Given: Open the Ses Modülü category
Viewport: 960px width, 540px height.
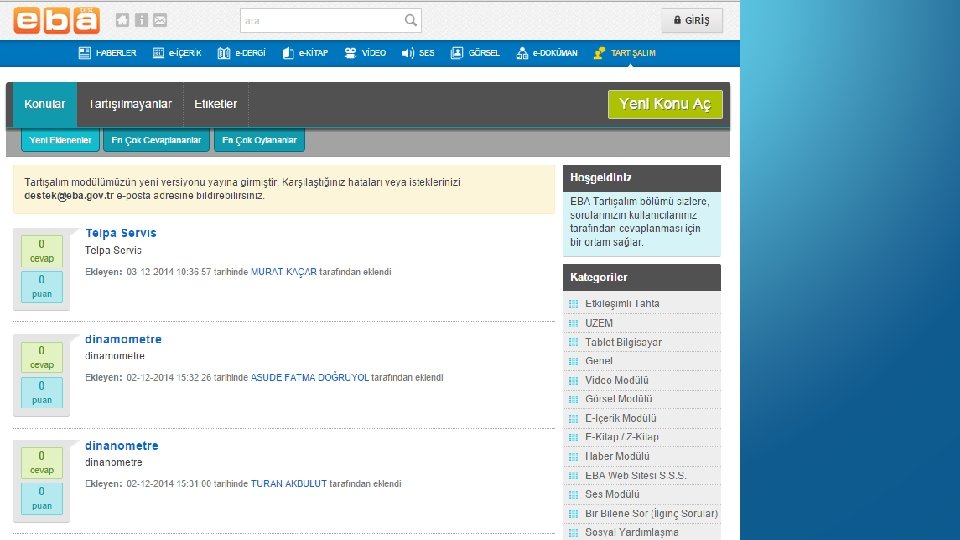Looking at the screenshot, I should (x=612, y=495).
